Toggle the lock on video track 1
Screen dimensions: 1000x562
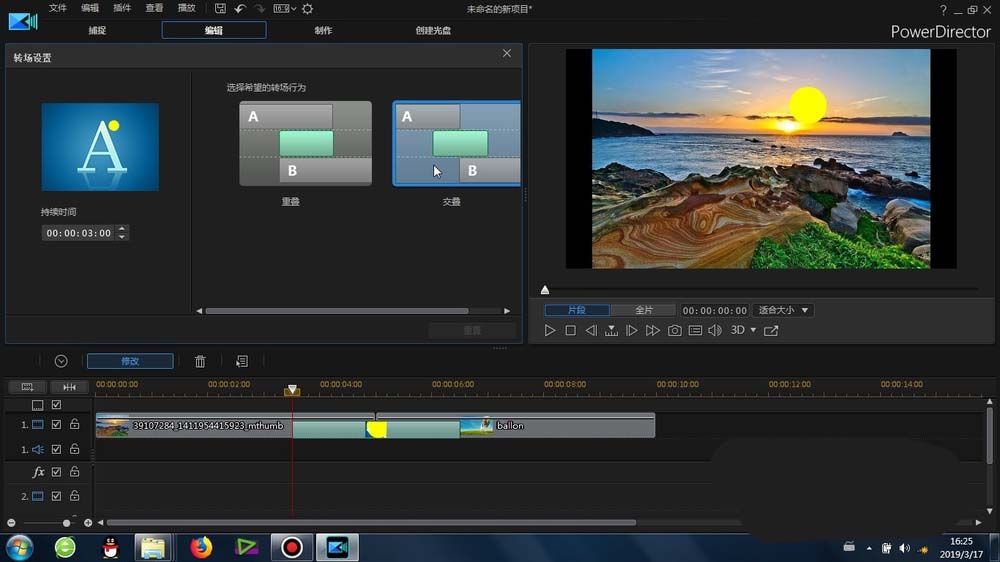(74, 425)
